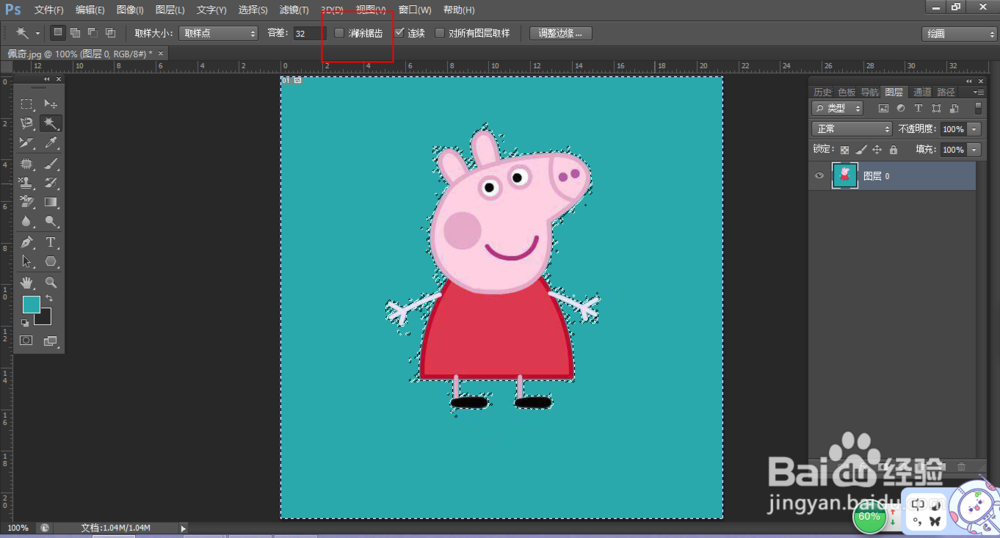Switch to the 路径 paths tab
The width and height of the screenshot is (1000, 538).
coord(946,92)
